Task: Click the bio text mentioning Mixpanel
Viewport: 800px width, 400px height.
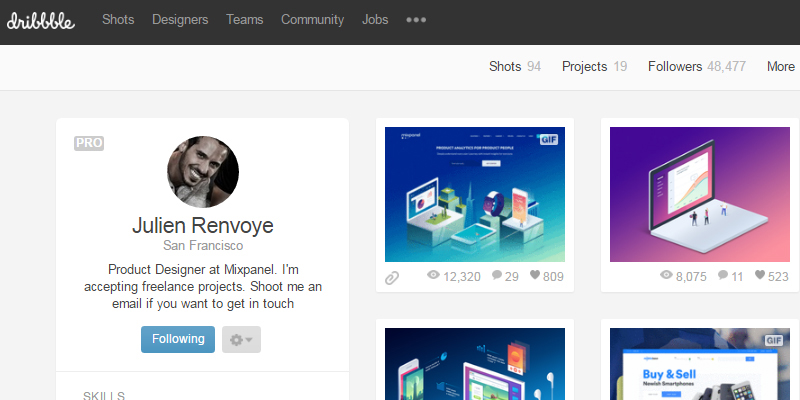Action: (203, 286)
